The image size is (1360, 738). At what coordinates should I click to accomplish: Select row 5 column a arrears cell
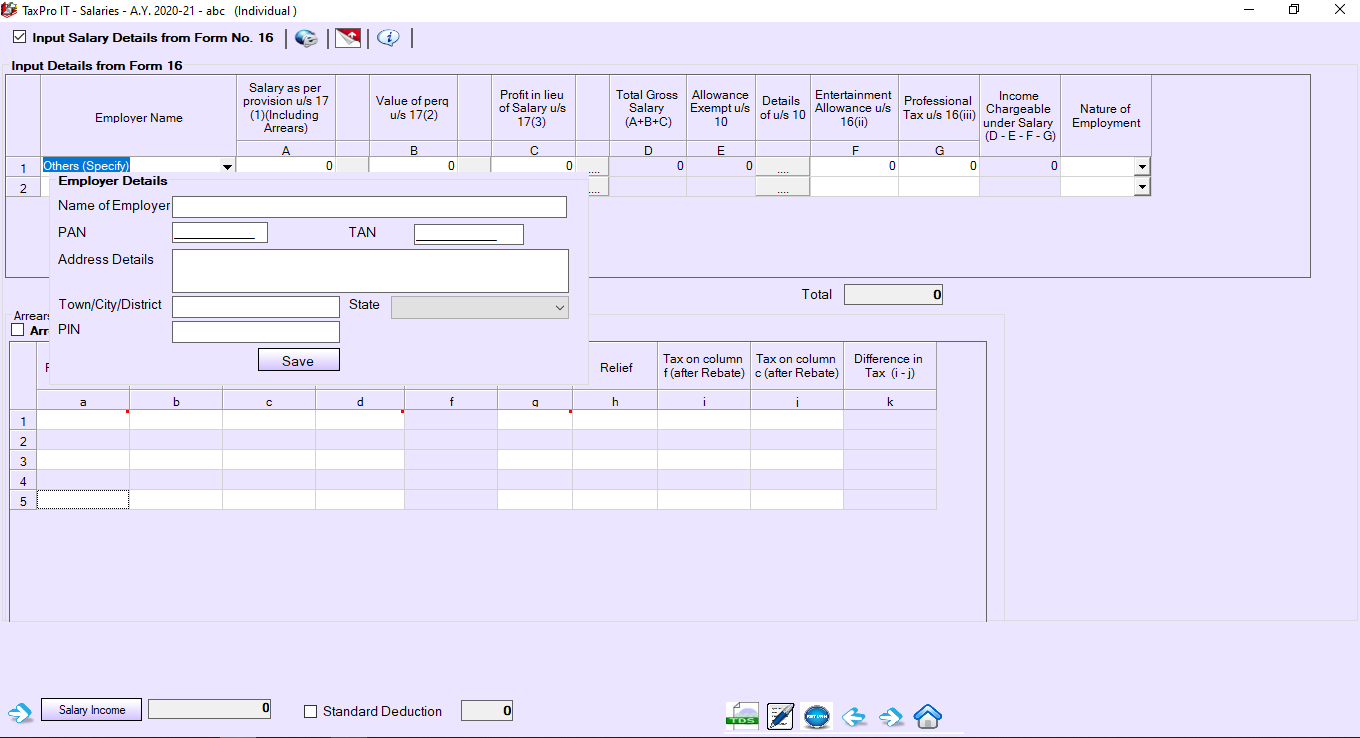(83, 500)
